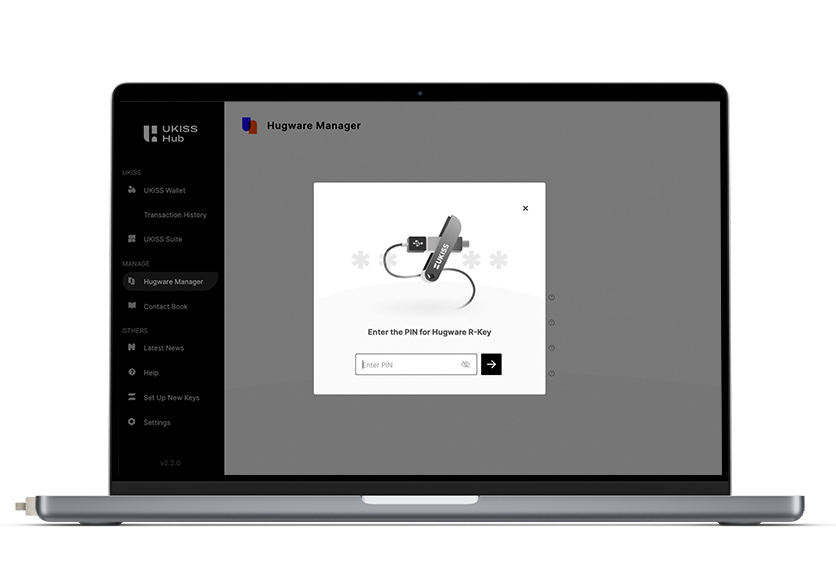Click the UKISS Hub logo
The image size is (836, 568).
click(x=170, y=133)
